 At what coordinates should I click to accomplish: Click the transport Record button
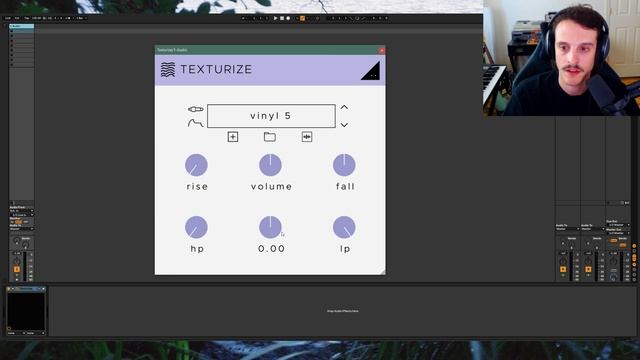[288, 18]
